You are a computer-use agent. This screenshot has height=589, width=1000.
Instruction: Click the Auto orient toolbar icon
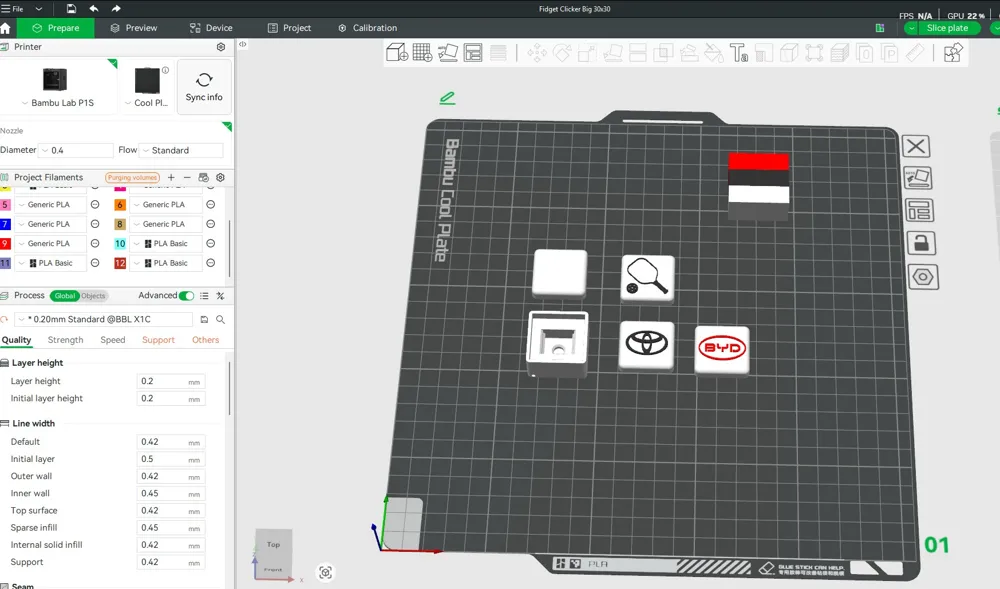point(448,53)
